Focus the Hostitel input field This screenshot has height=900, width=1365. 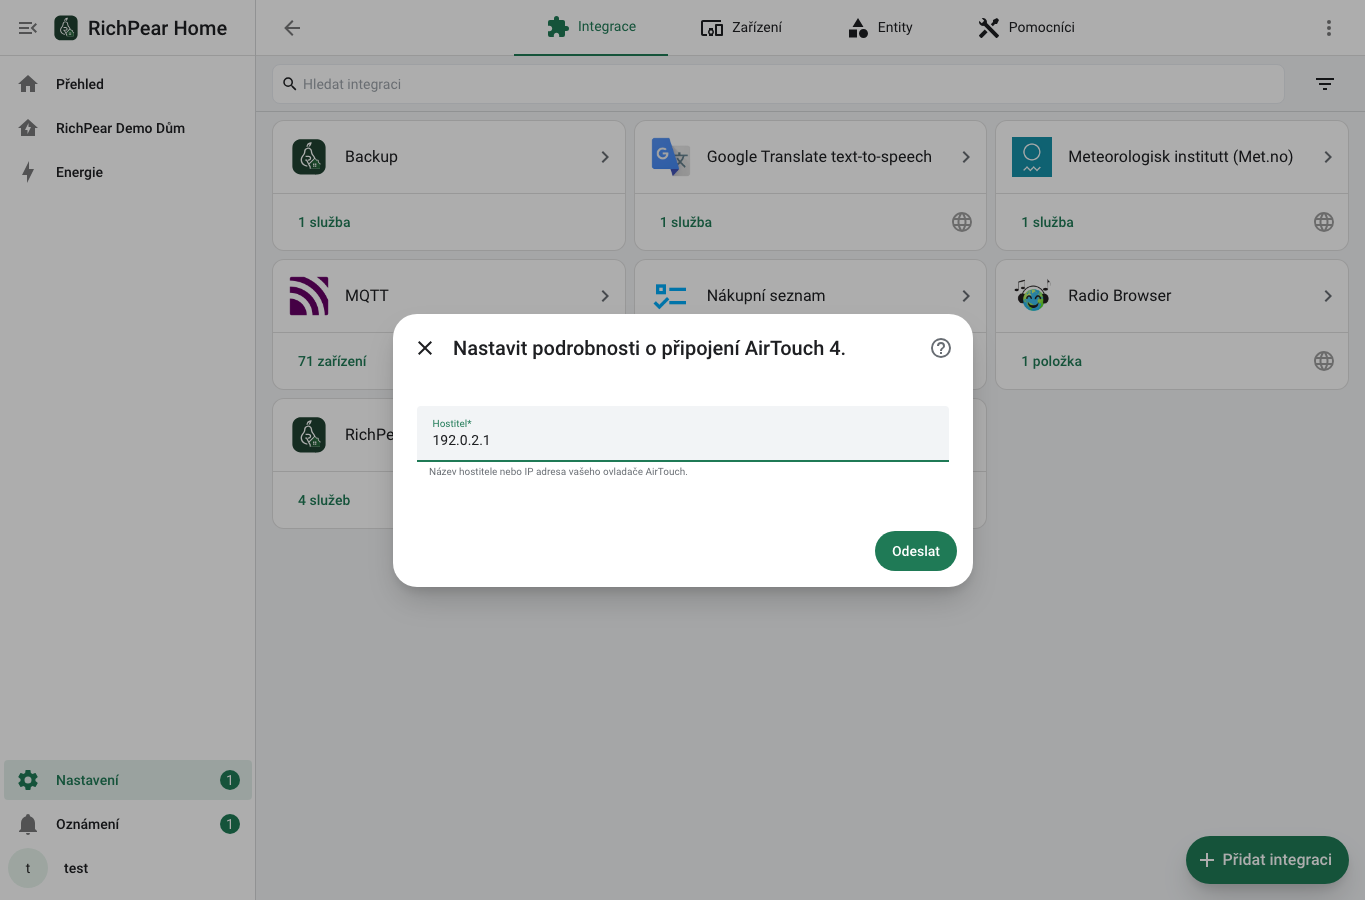click(x=683, y=434)
